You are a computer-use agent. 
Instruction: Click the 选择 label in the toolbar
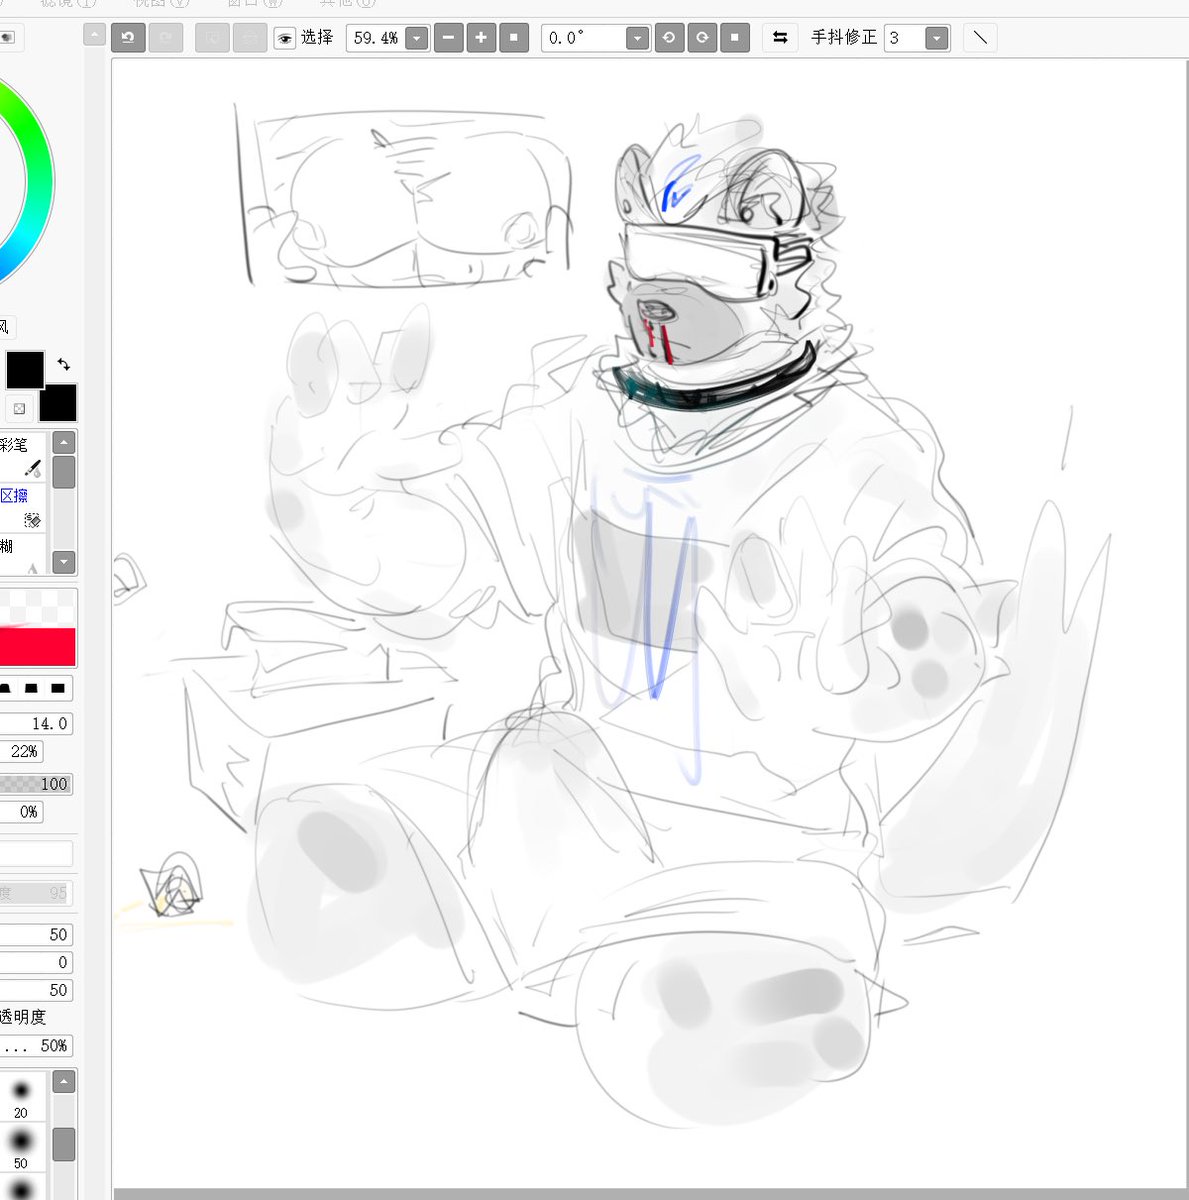tap(317, 38)
